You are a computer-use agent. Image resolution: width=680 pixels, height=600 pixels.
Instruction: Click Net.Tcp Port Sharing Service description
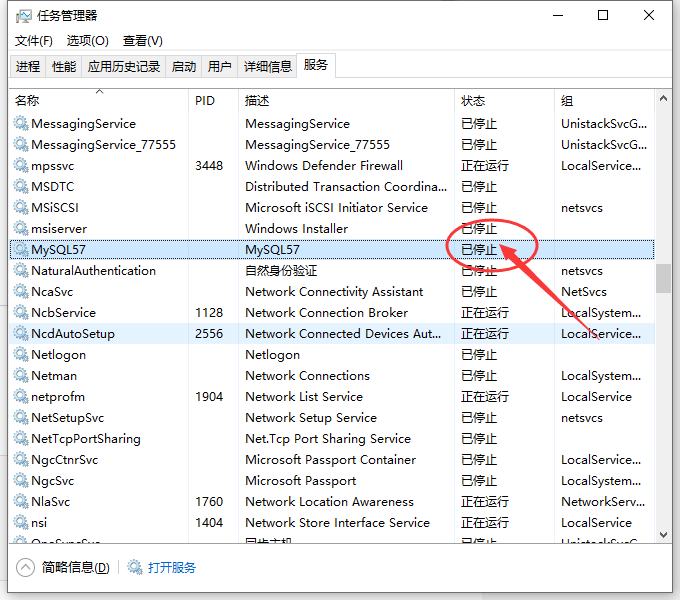[328, 439]
